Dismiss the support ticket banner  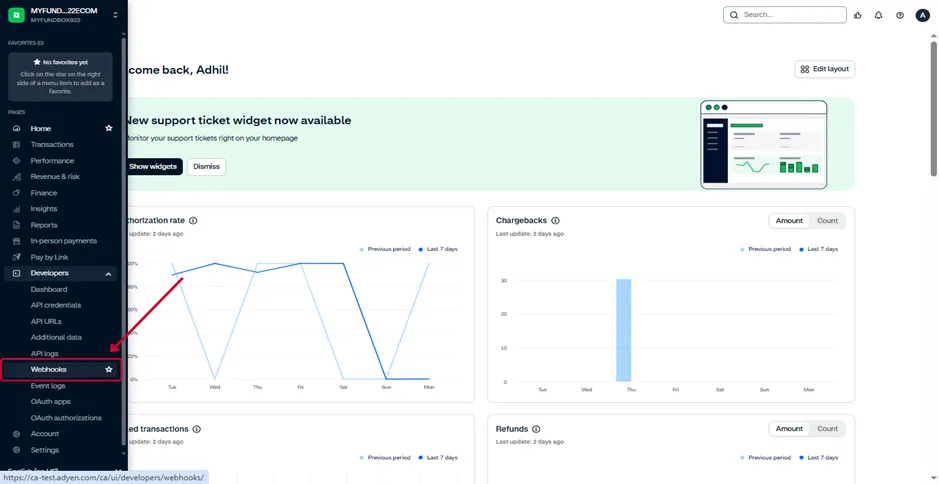pyautogui.click(x=207, y=167)
